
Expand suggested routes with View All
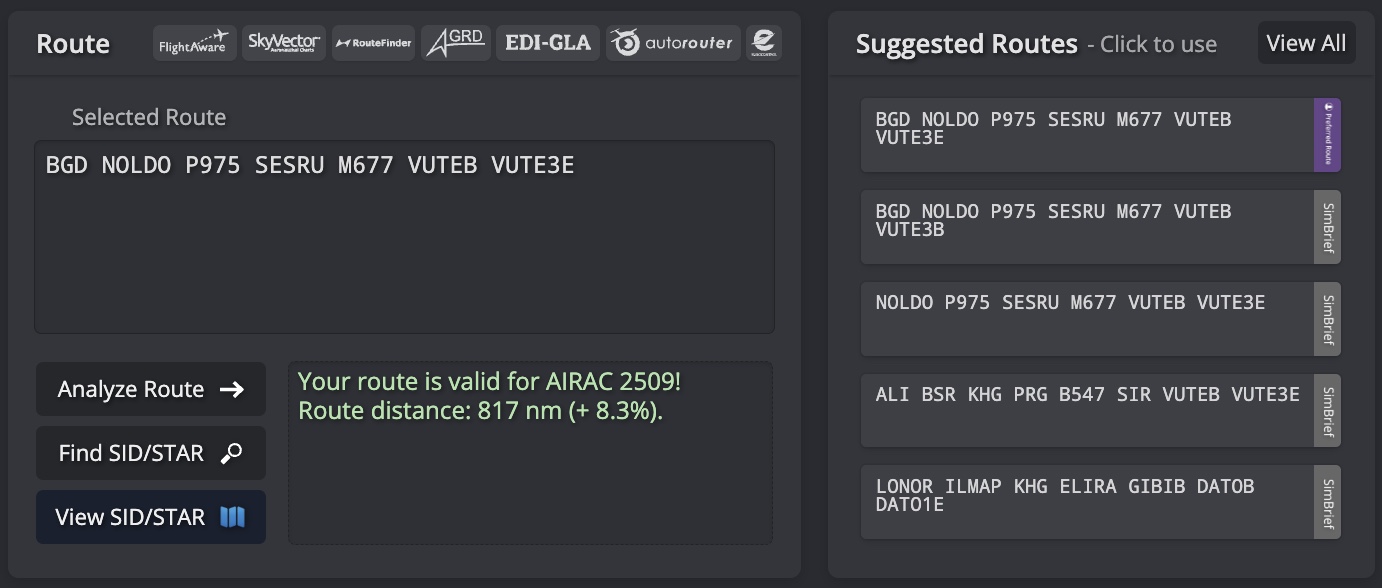coord(1306,43)
